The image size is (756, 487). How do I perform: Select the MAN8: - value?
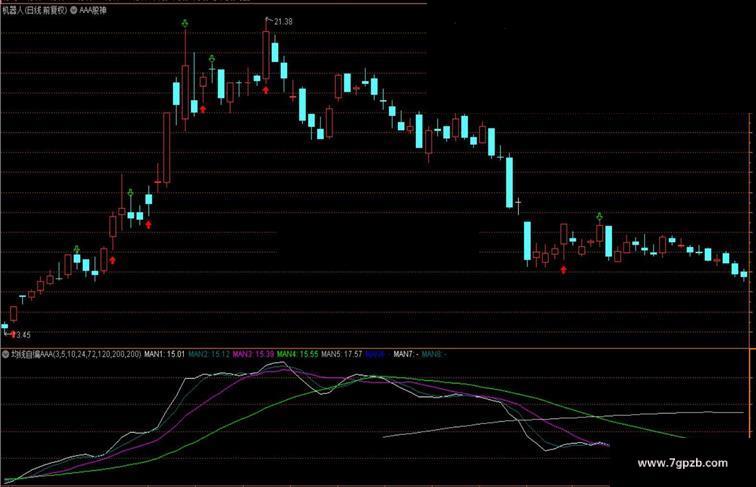pos(434,354)
